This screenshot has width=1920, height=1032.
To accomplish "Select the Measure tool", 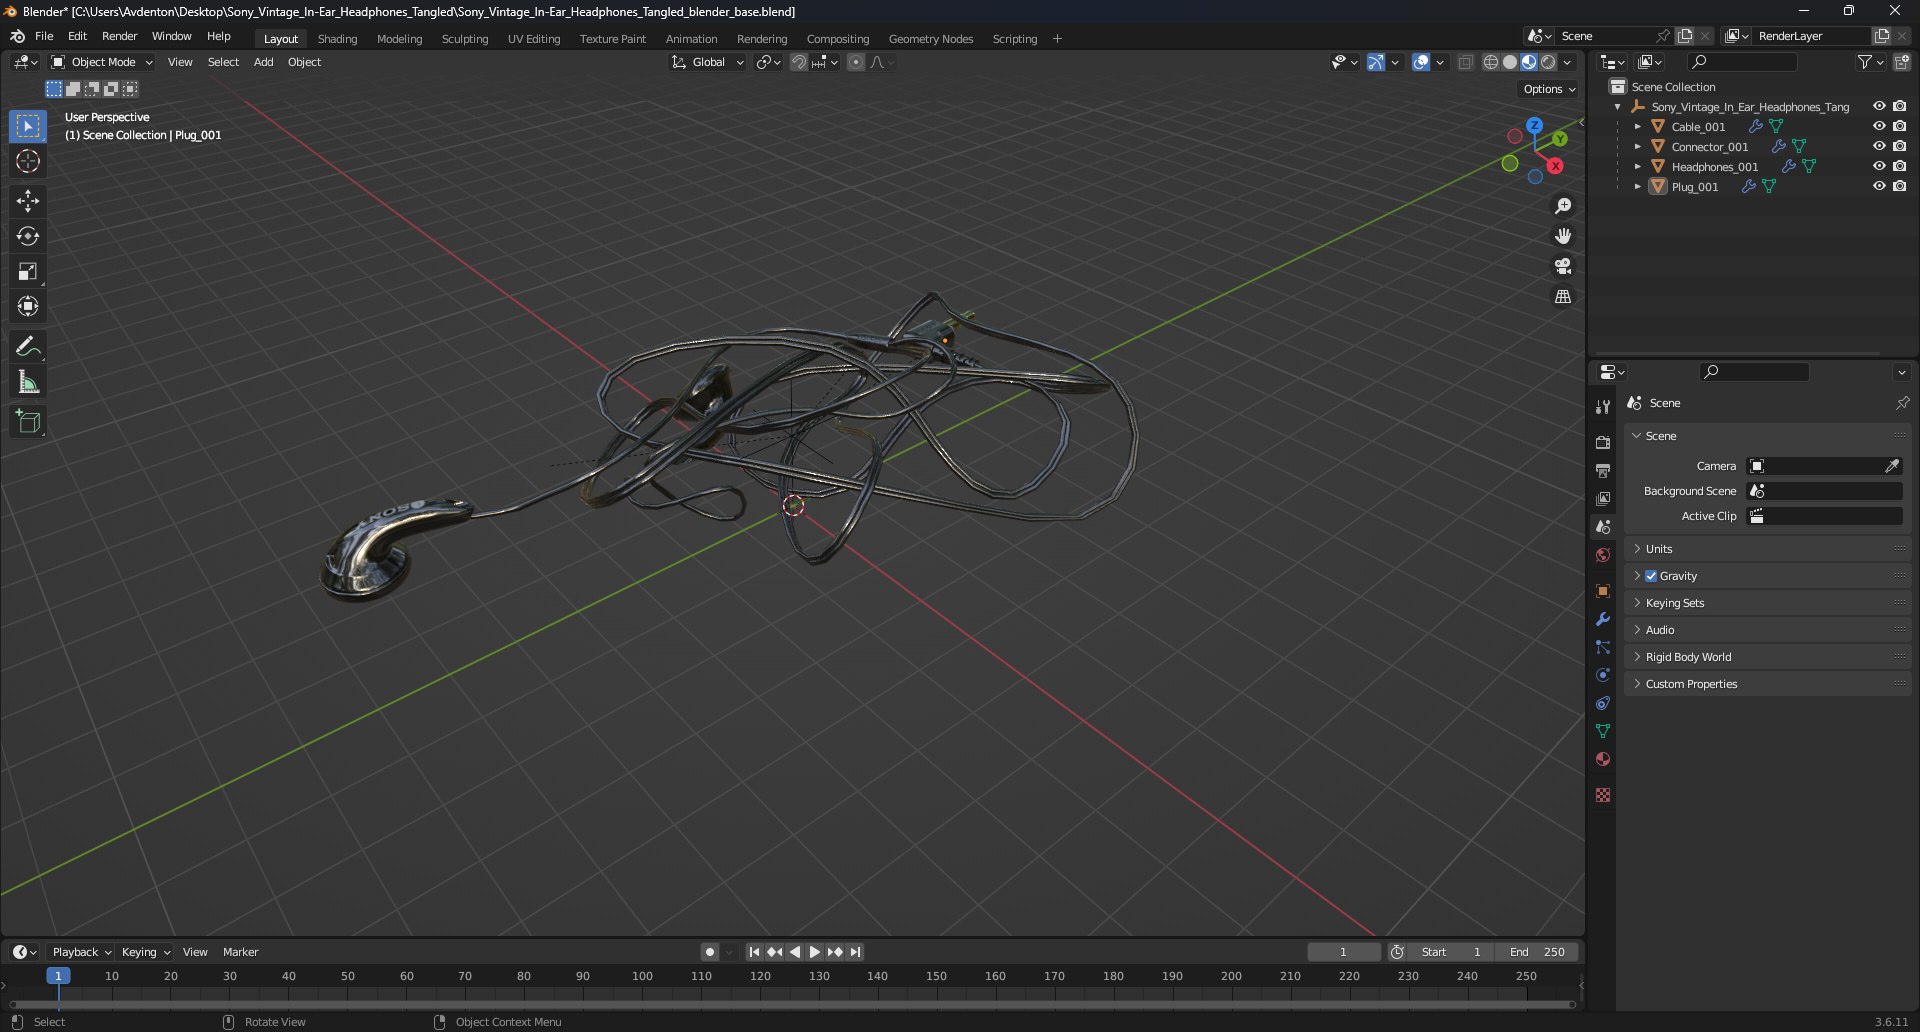I will (x=28, y=382).
